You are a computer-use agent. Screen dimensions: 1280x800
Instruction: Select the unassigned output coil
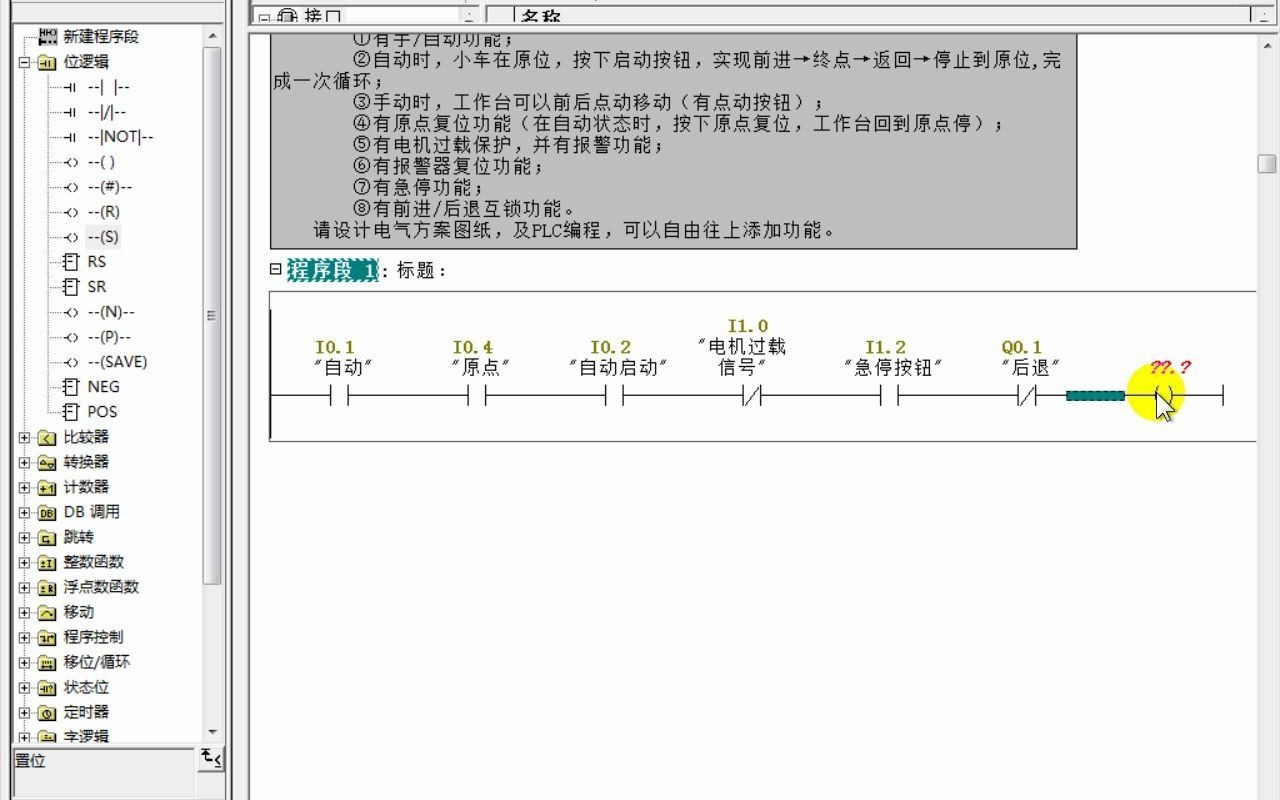click(1164, 397)
